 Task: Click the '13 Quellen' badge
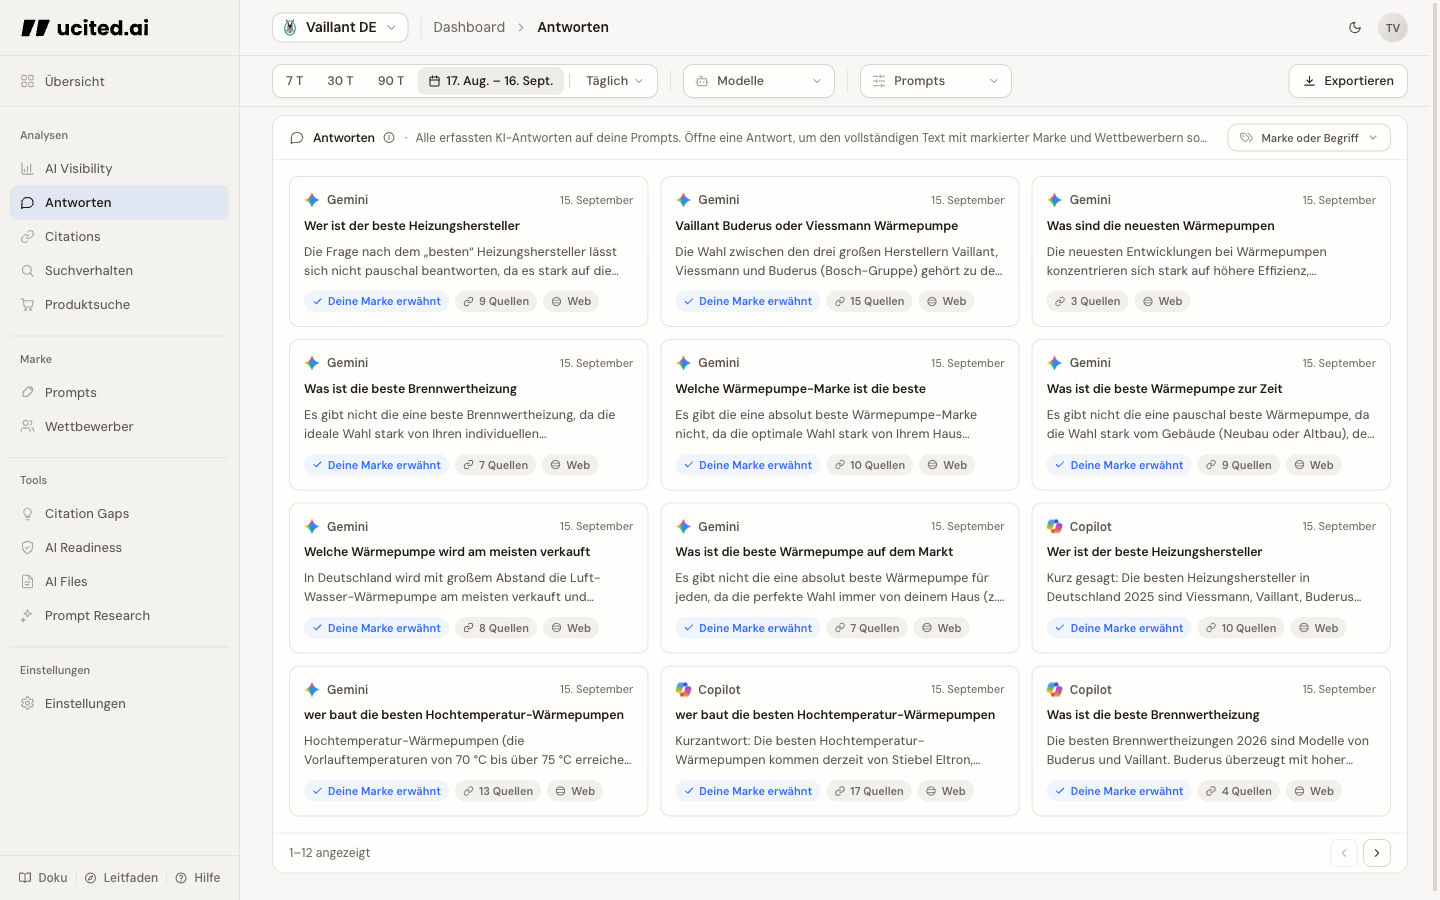click(x=498, y=791)
